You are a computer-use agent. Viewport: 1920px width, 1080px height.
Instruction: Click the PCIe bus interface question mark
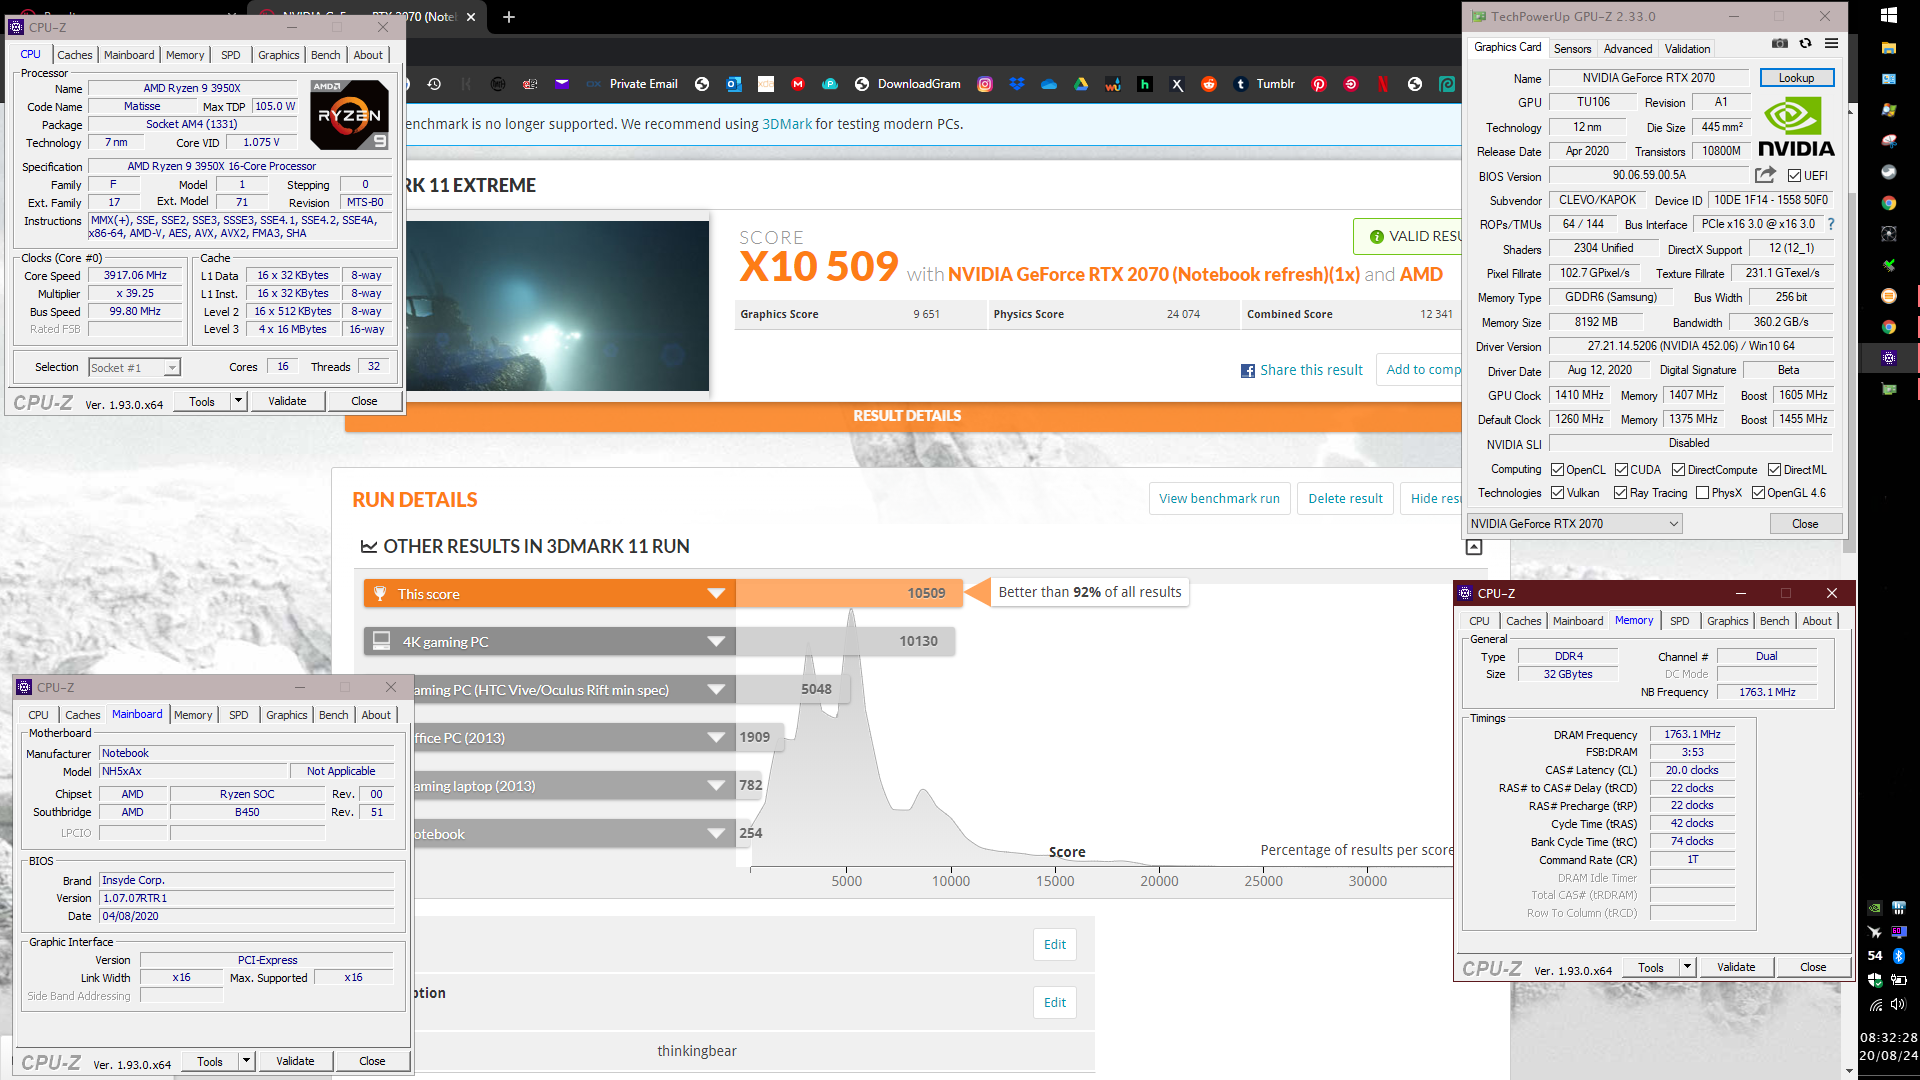click(1831, 224)
